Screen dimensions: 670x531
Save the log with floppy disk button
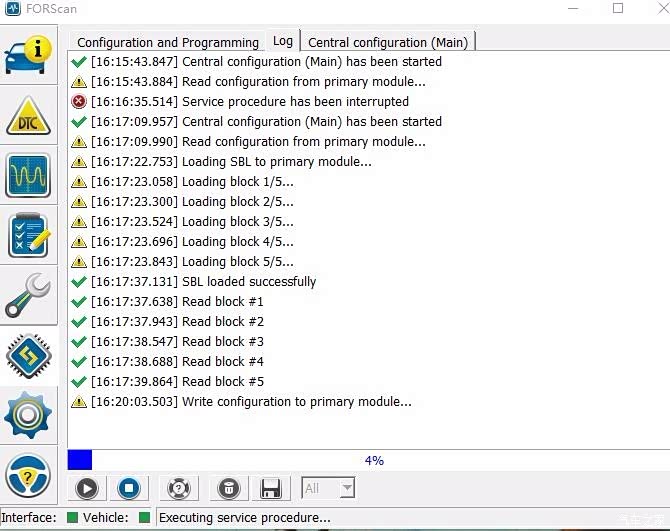[271, 488]
